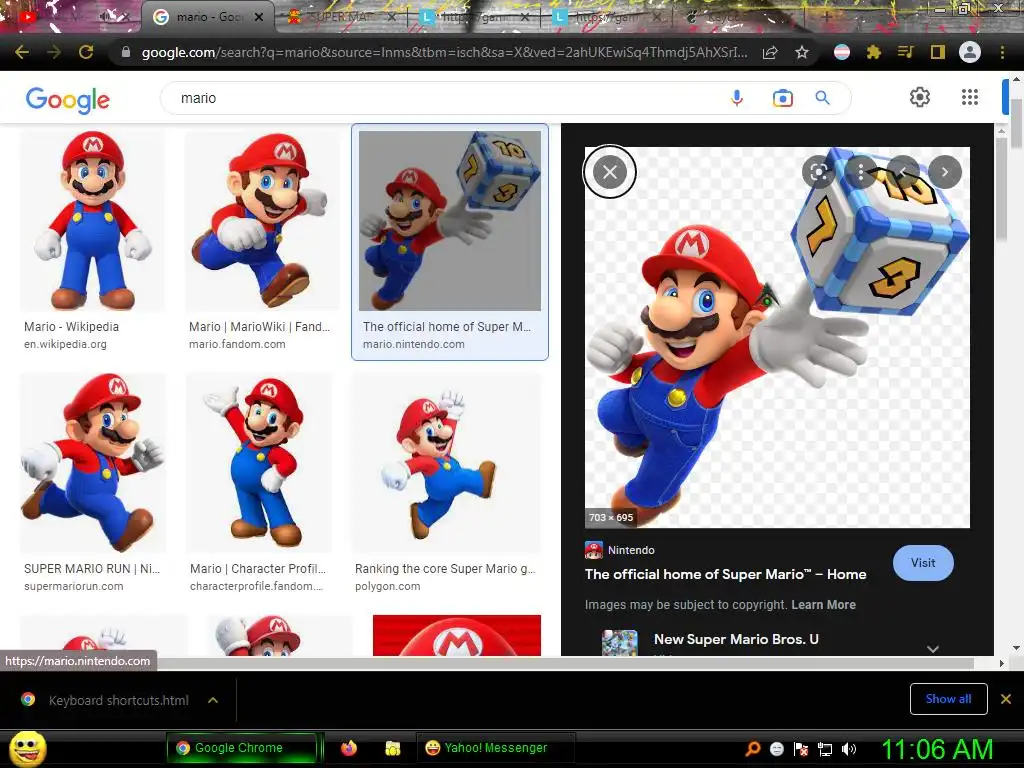Close the mario Google tab
This screenshot has height=768, width=1024.
pyautogui.click(x=259, y=17)
